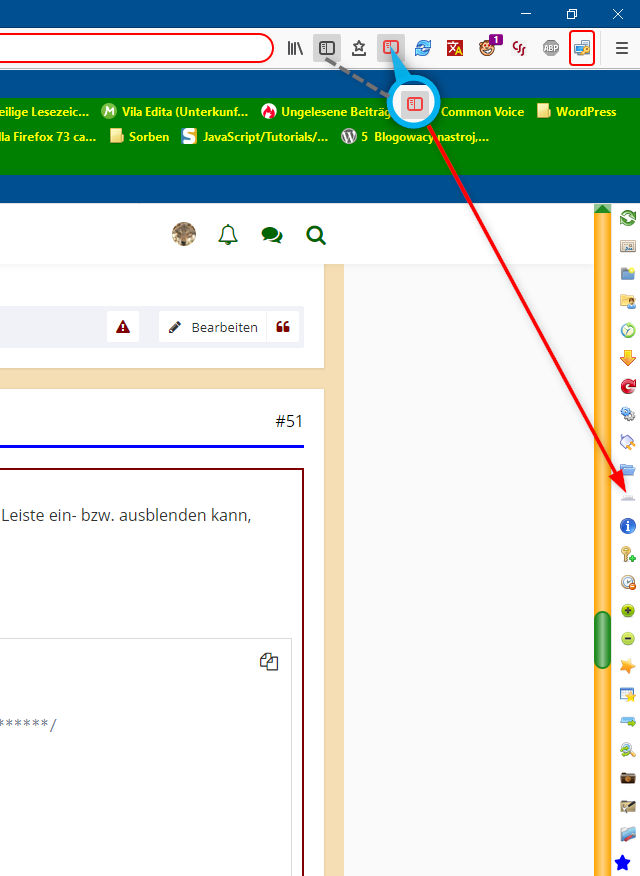Click the red sidebar toggle toolbar button
640x876 pixels.
point(391,48)
